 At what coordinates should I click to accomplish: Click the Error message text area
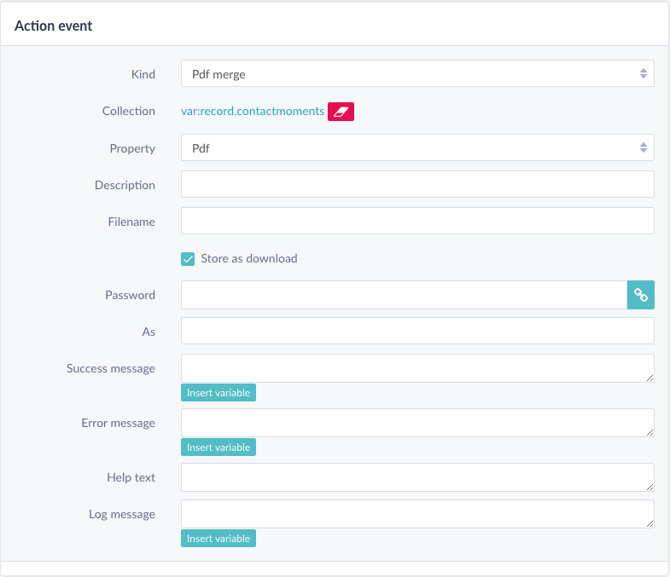(x=417, y=423)
